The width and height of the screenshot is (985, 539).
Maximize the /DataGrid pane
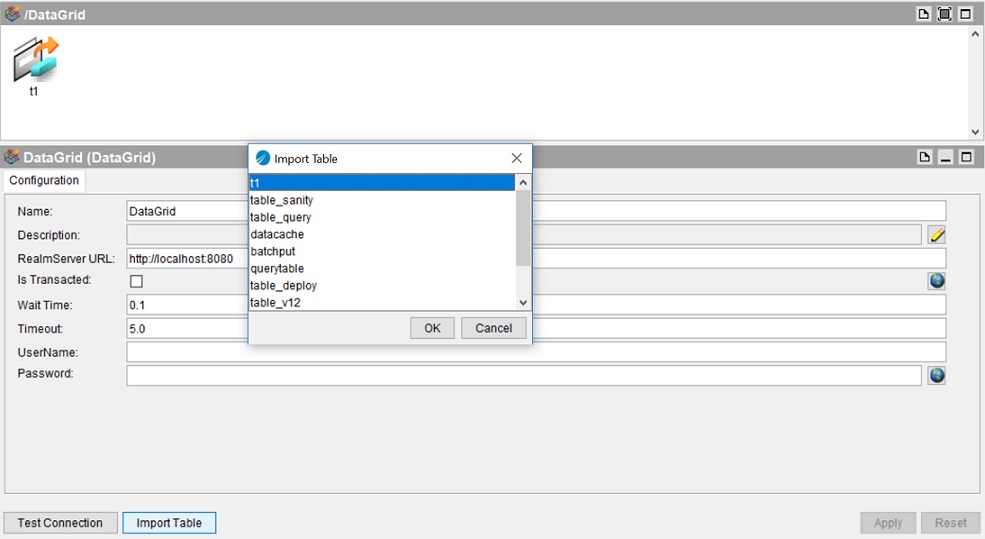[966, 14]
